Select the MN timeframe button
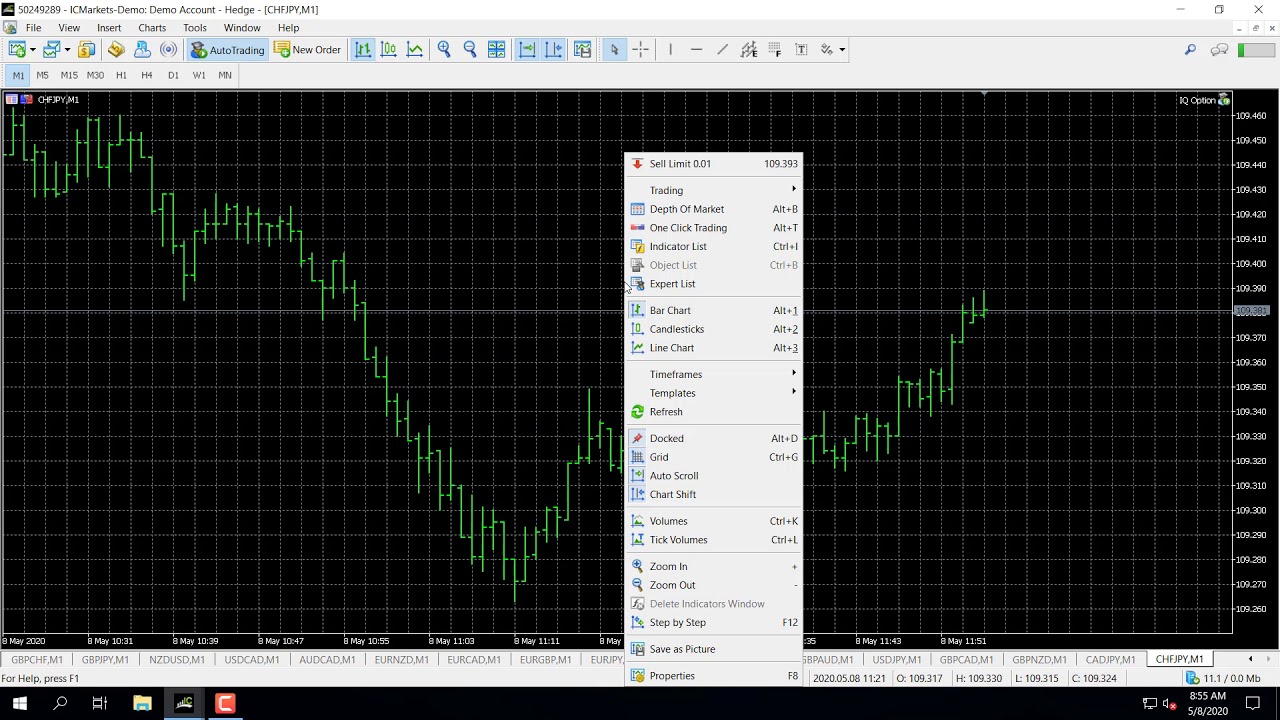 click(x=225, y=75)
